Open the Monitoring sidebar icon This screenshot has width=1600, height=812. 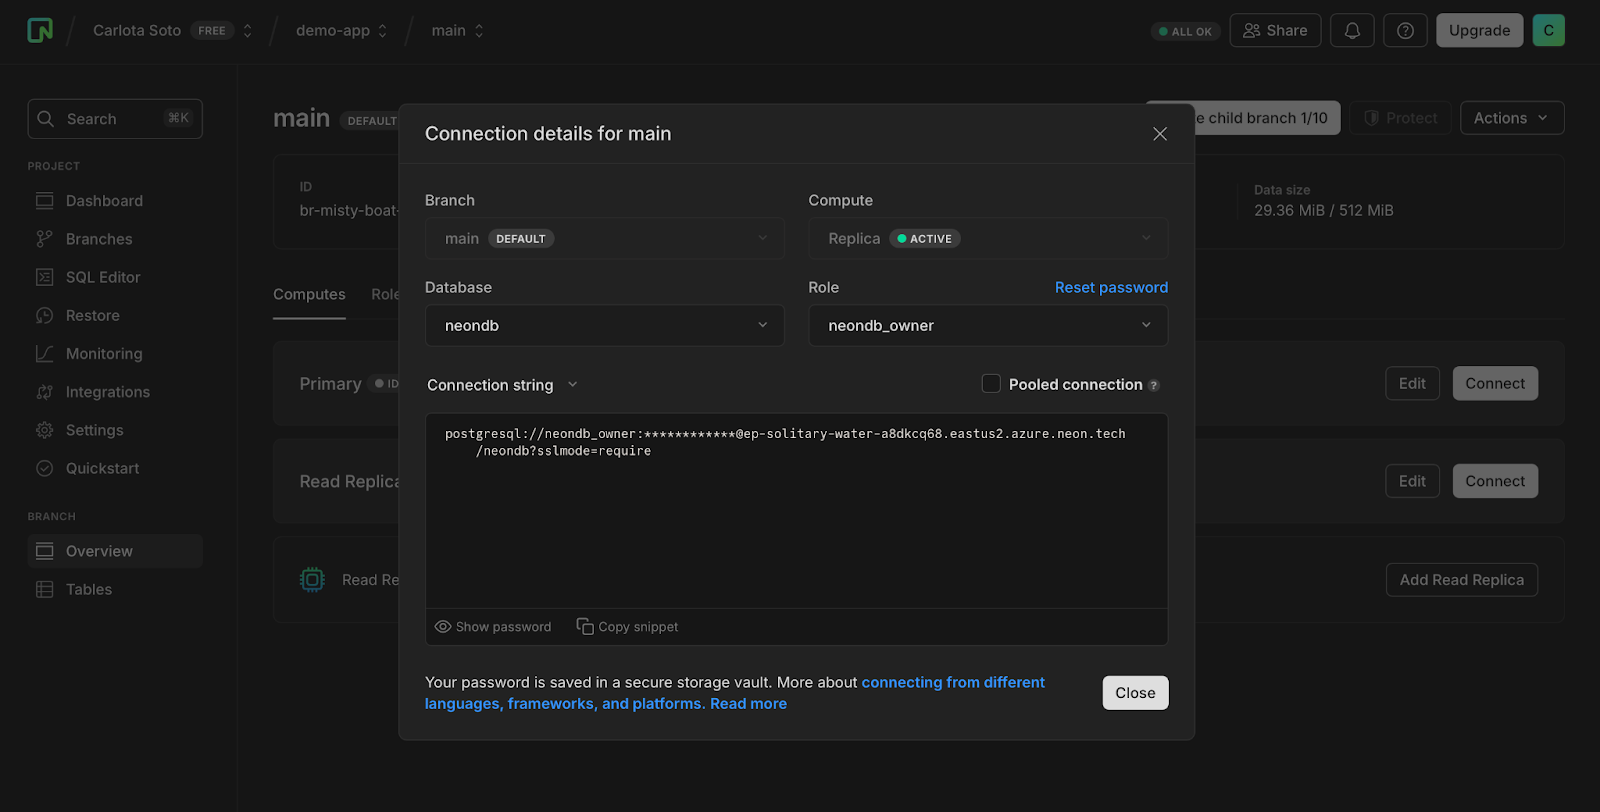pos(45,354)
